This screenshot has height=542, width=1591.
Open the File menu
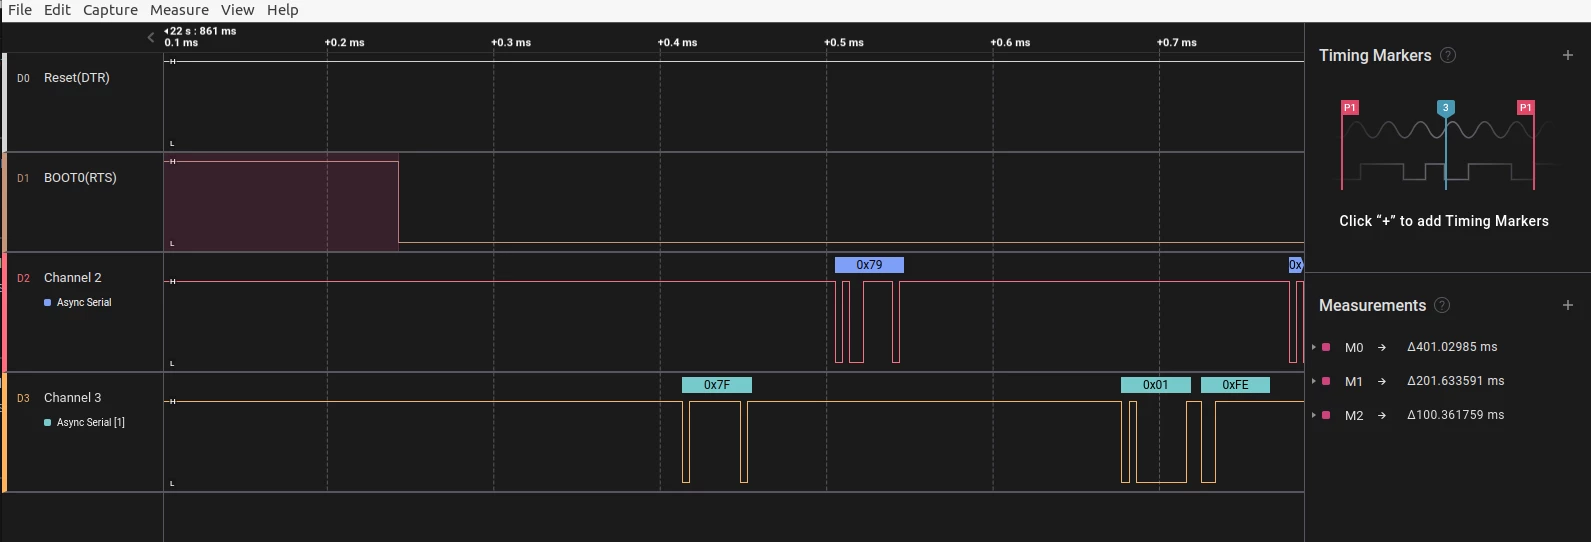coord(20,10)
